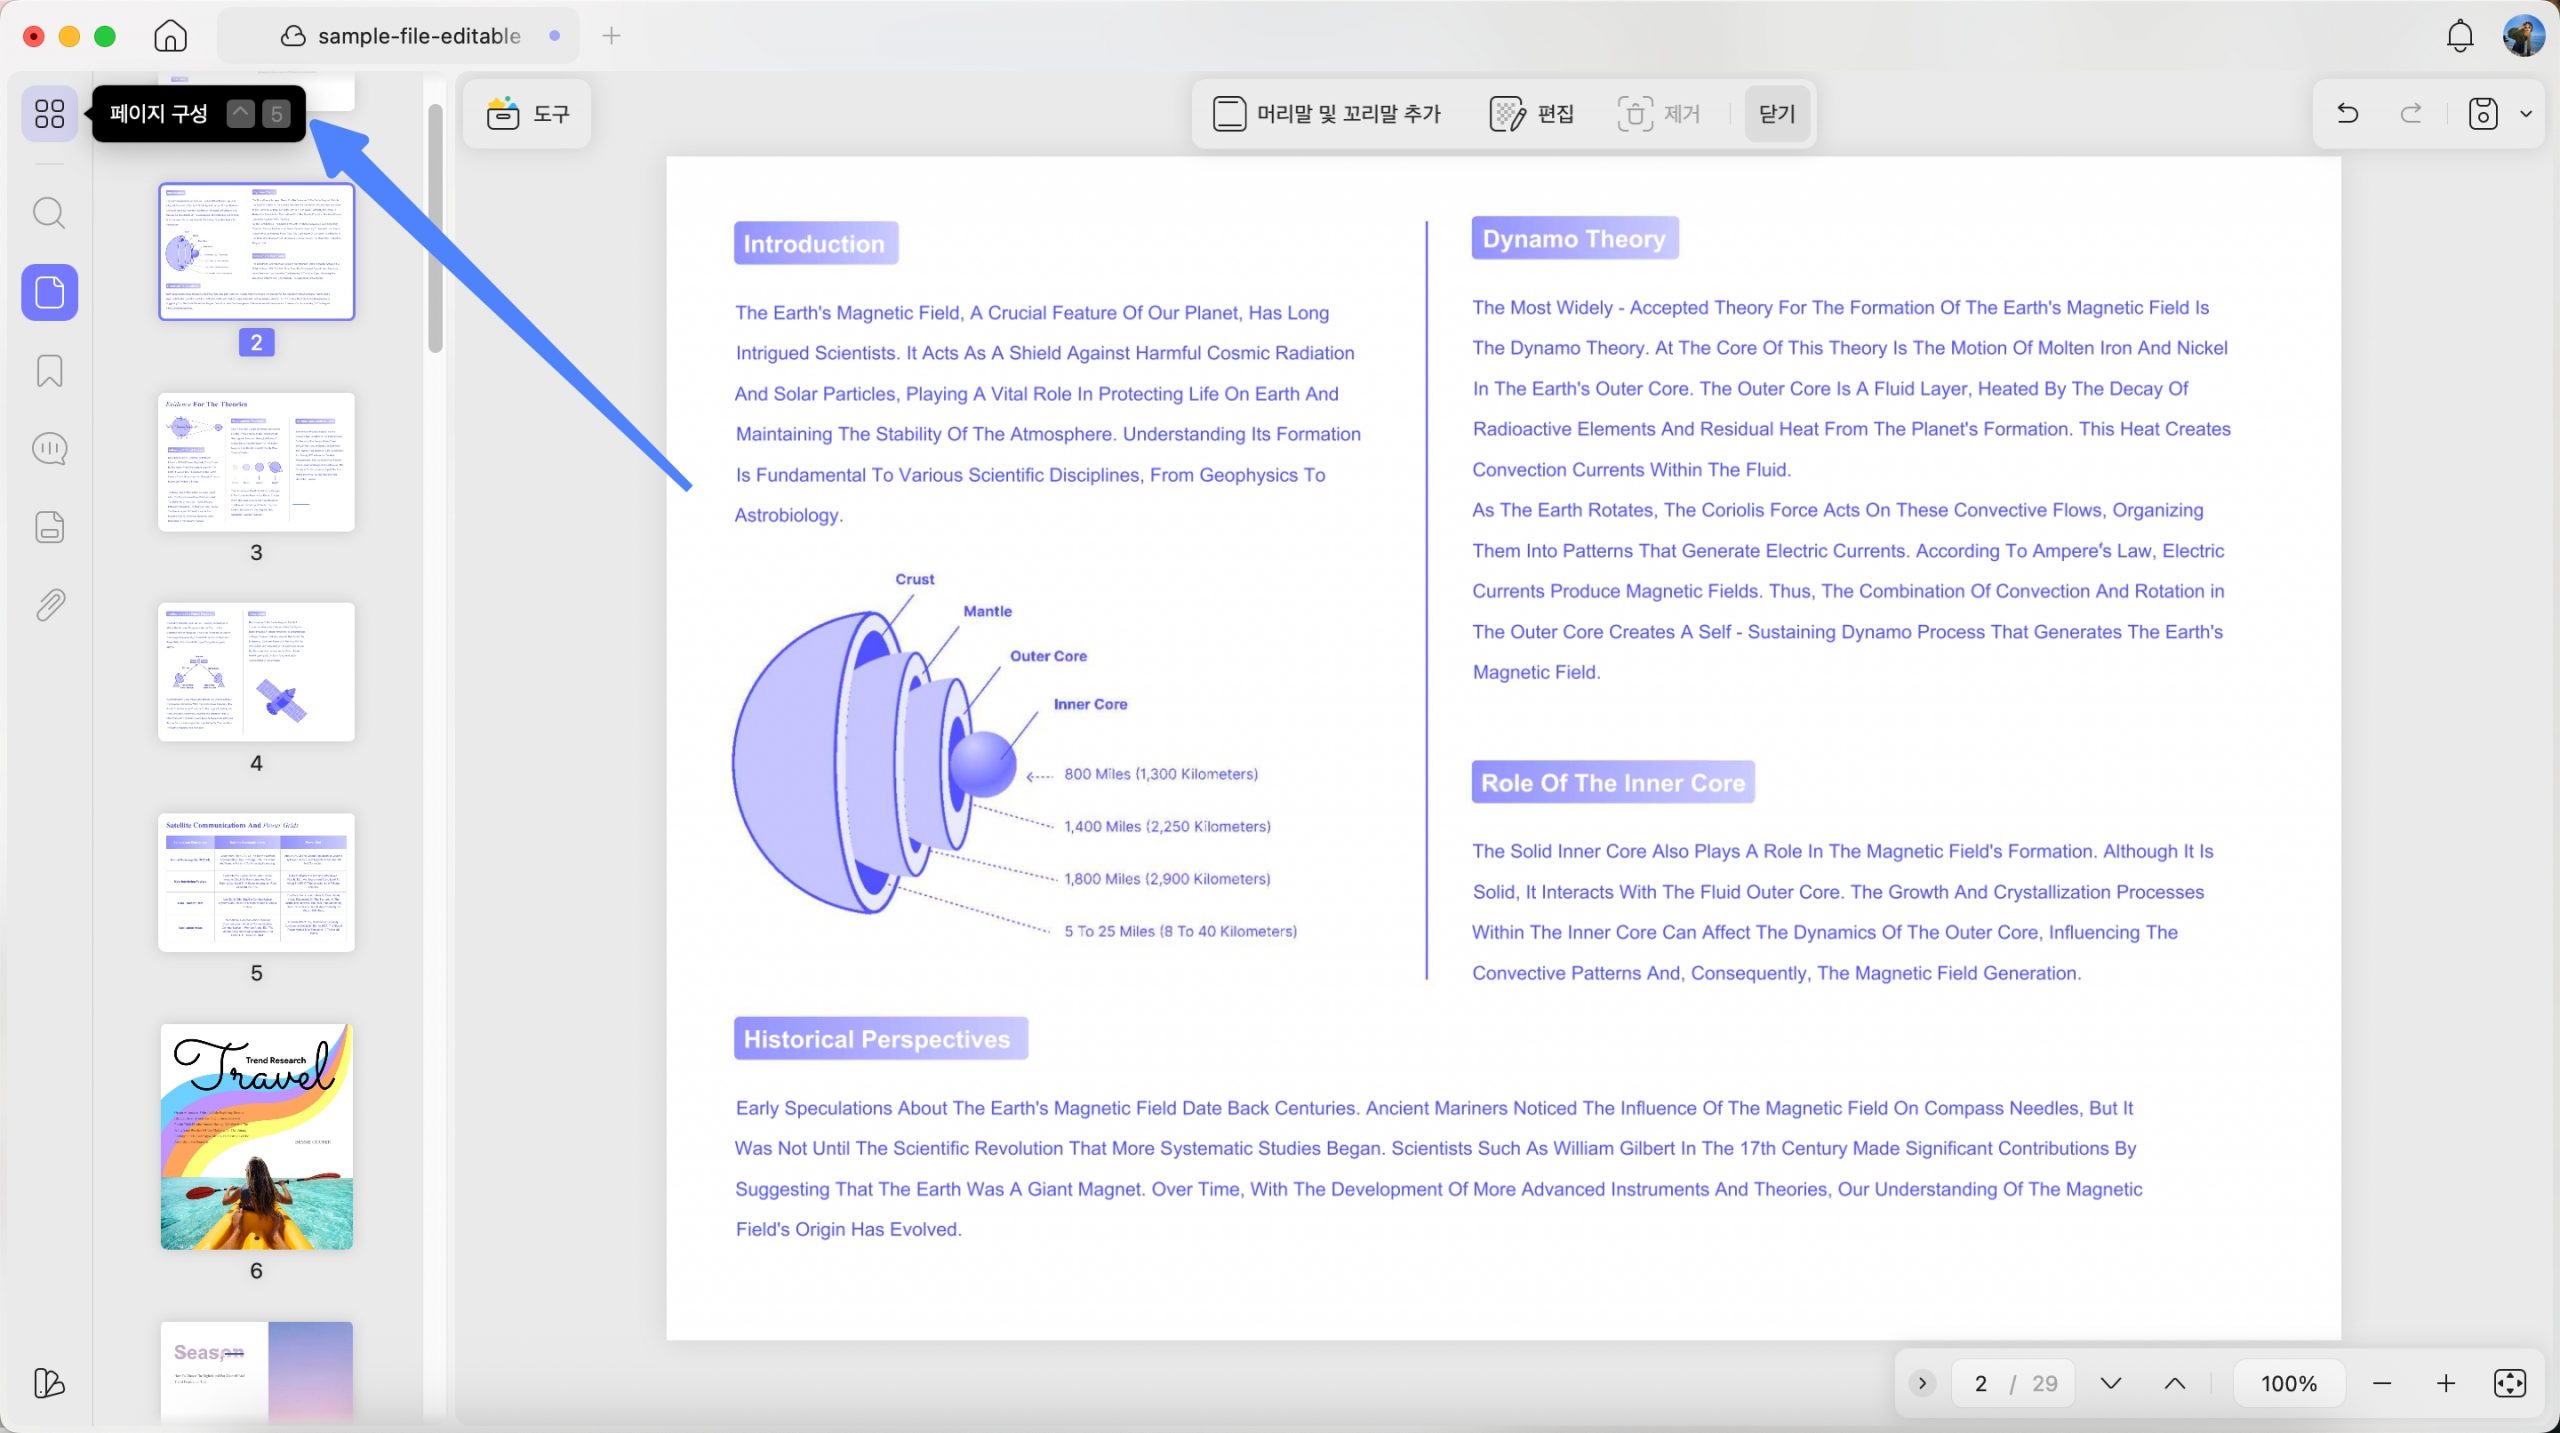Click the current page number field
The image size is (2560, 1433).
point(1980,1383)
